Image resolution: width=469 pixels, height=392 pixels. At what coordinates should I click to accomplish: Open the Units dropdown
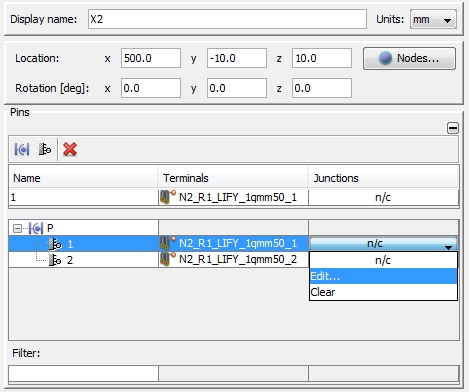433,19
